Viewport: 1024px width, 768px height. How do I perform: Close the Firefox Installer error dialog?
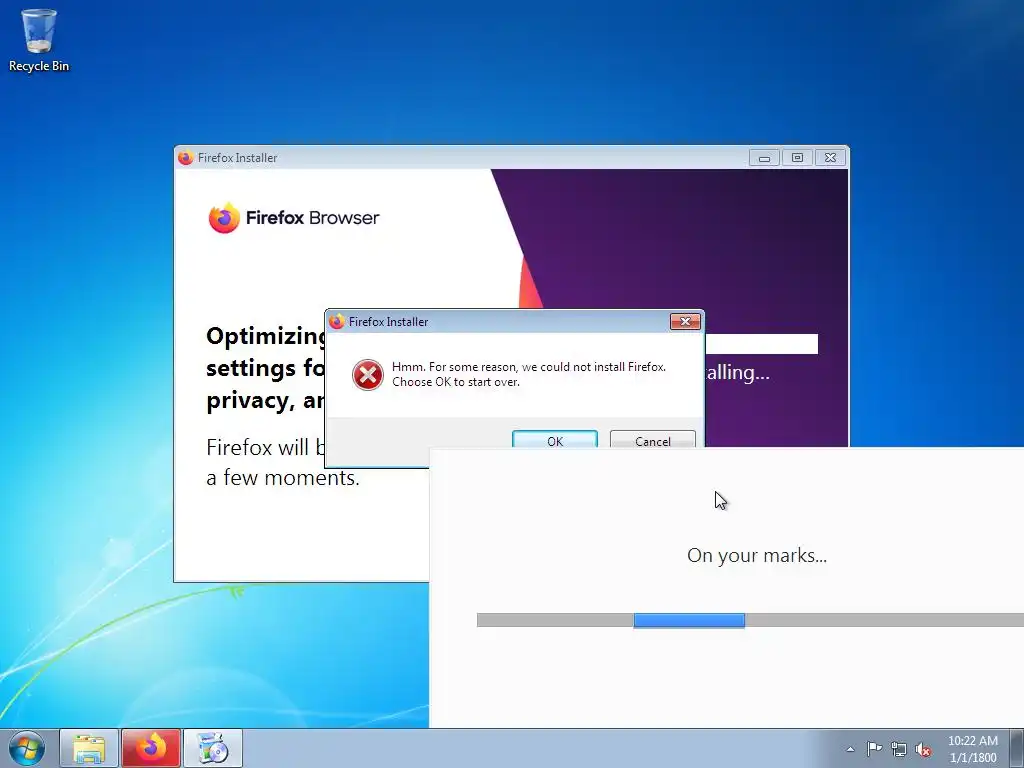[x=685, y=321]
